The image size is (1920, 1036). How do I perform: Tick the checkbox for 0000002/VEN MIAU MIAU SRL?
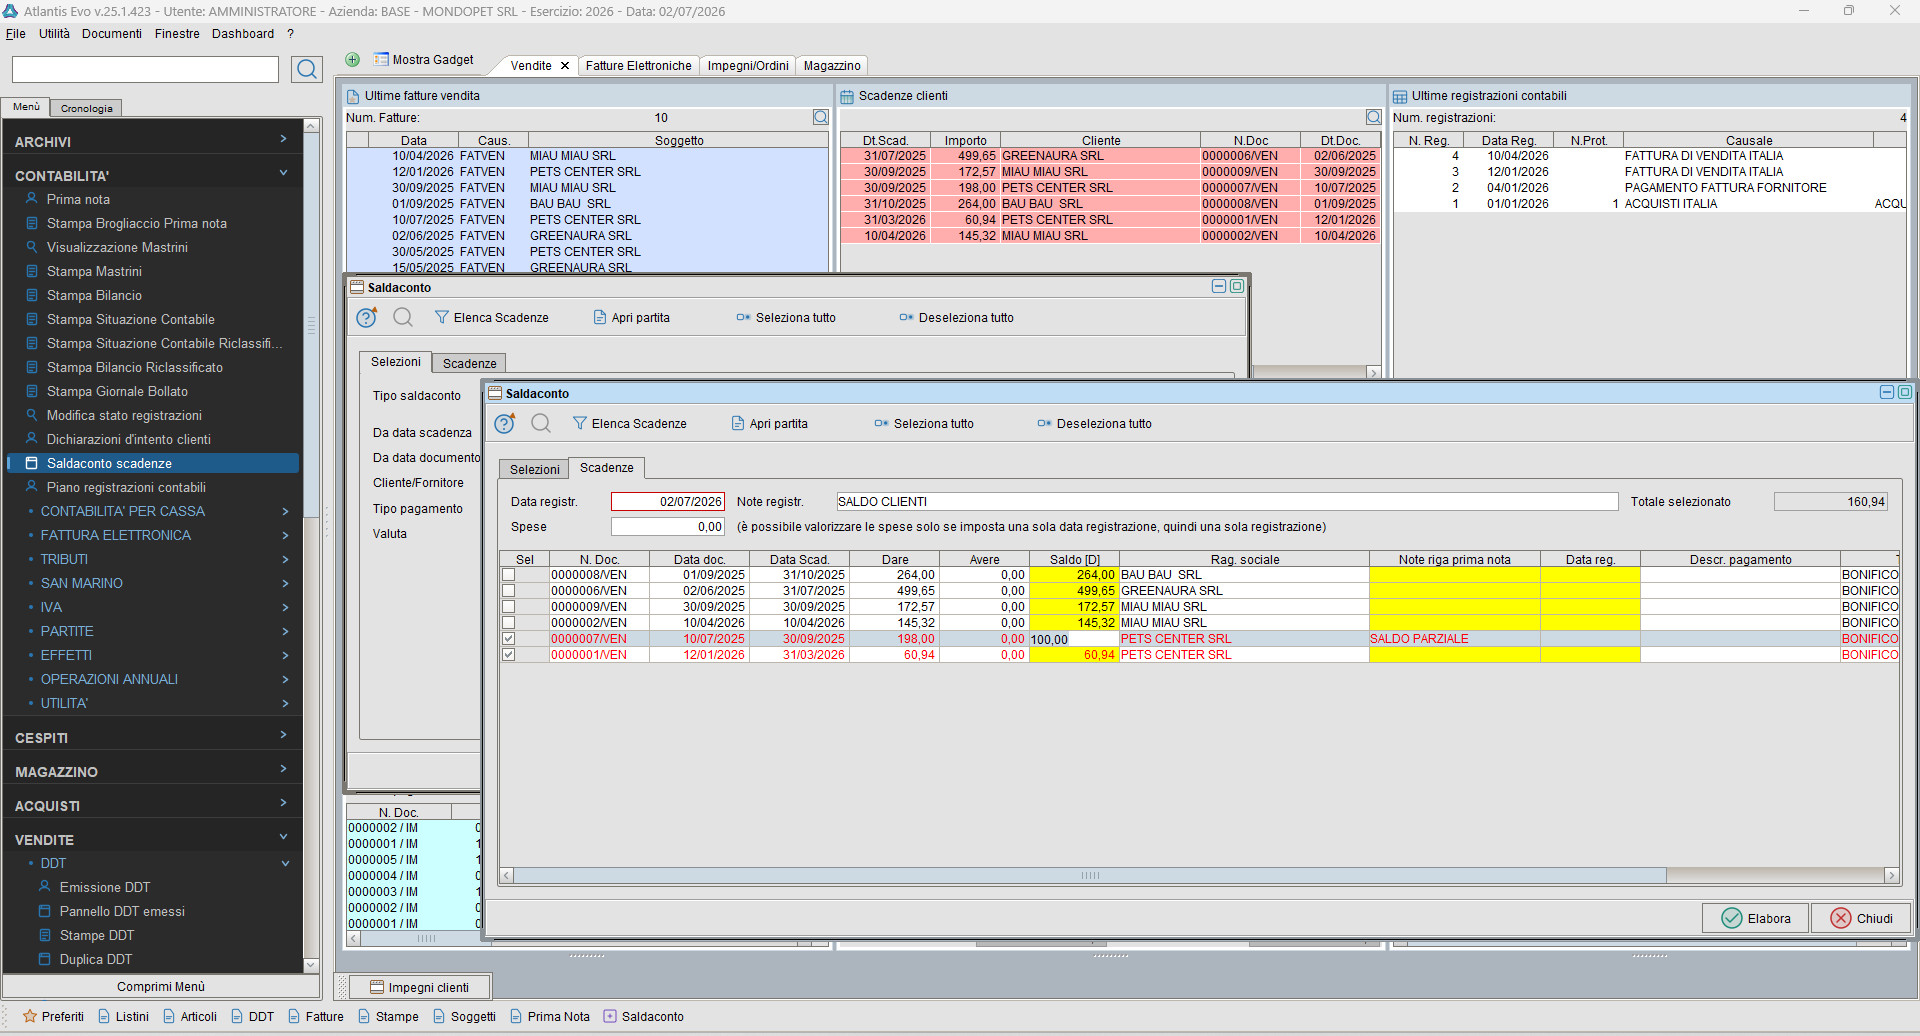point(509,623)
